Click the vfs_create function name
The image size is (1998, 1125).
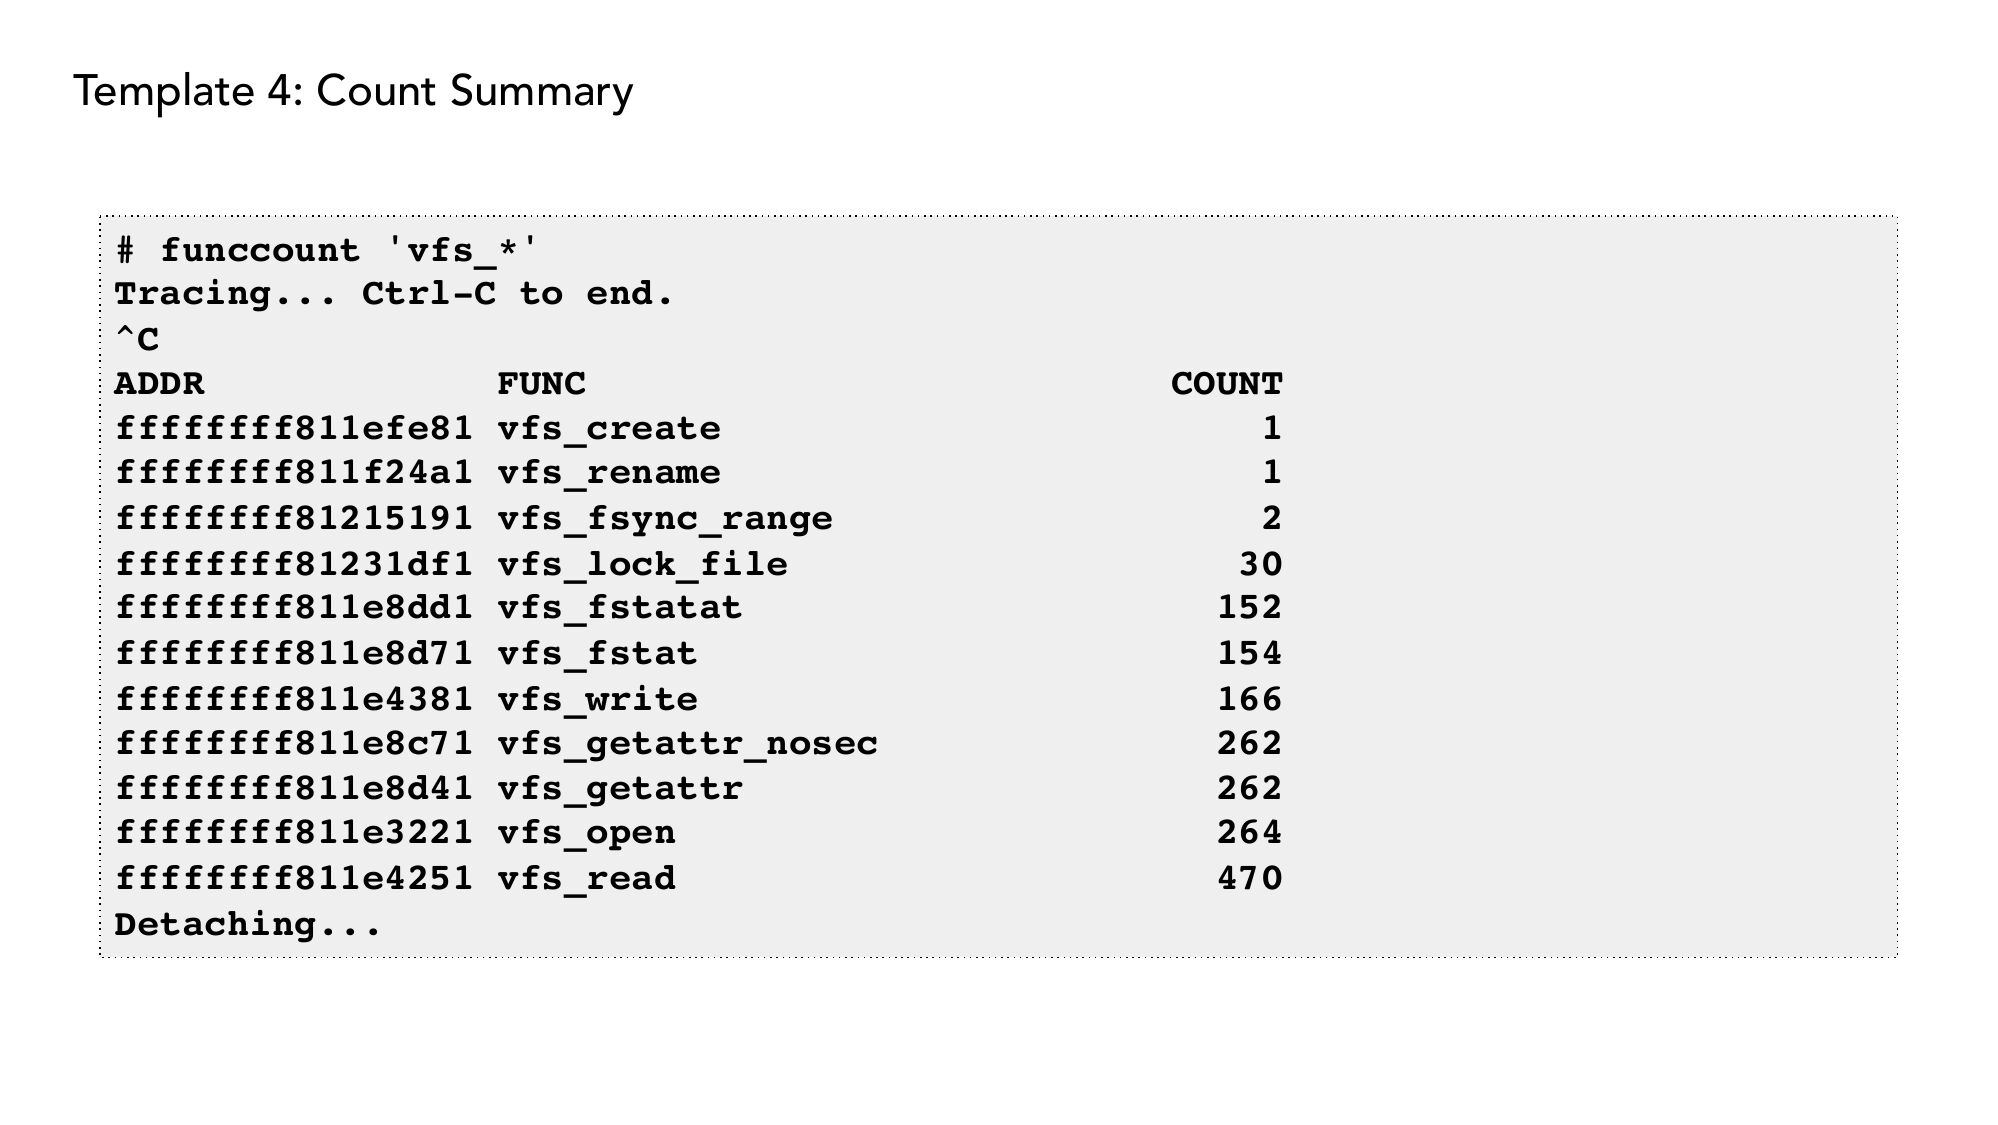coord(609,429)
